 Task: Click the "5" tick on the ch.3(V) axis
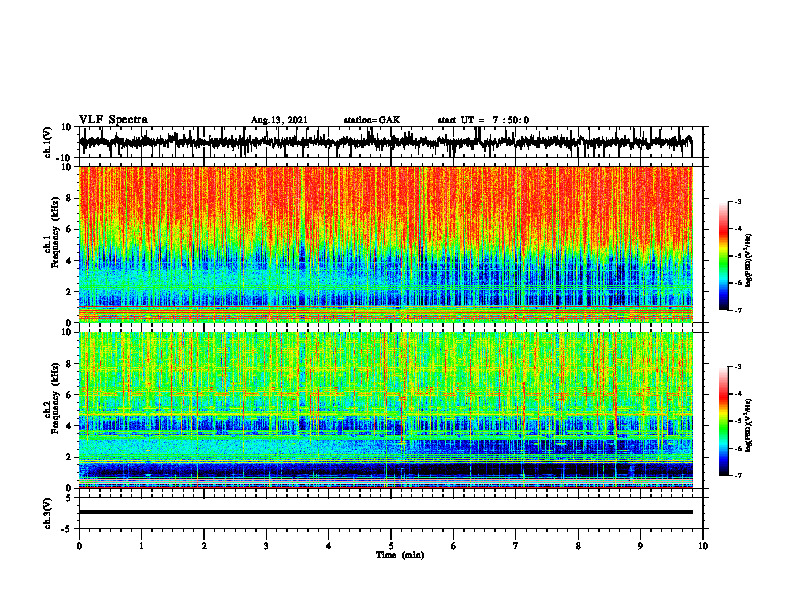click(x=70, y=497)
